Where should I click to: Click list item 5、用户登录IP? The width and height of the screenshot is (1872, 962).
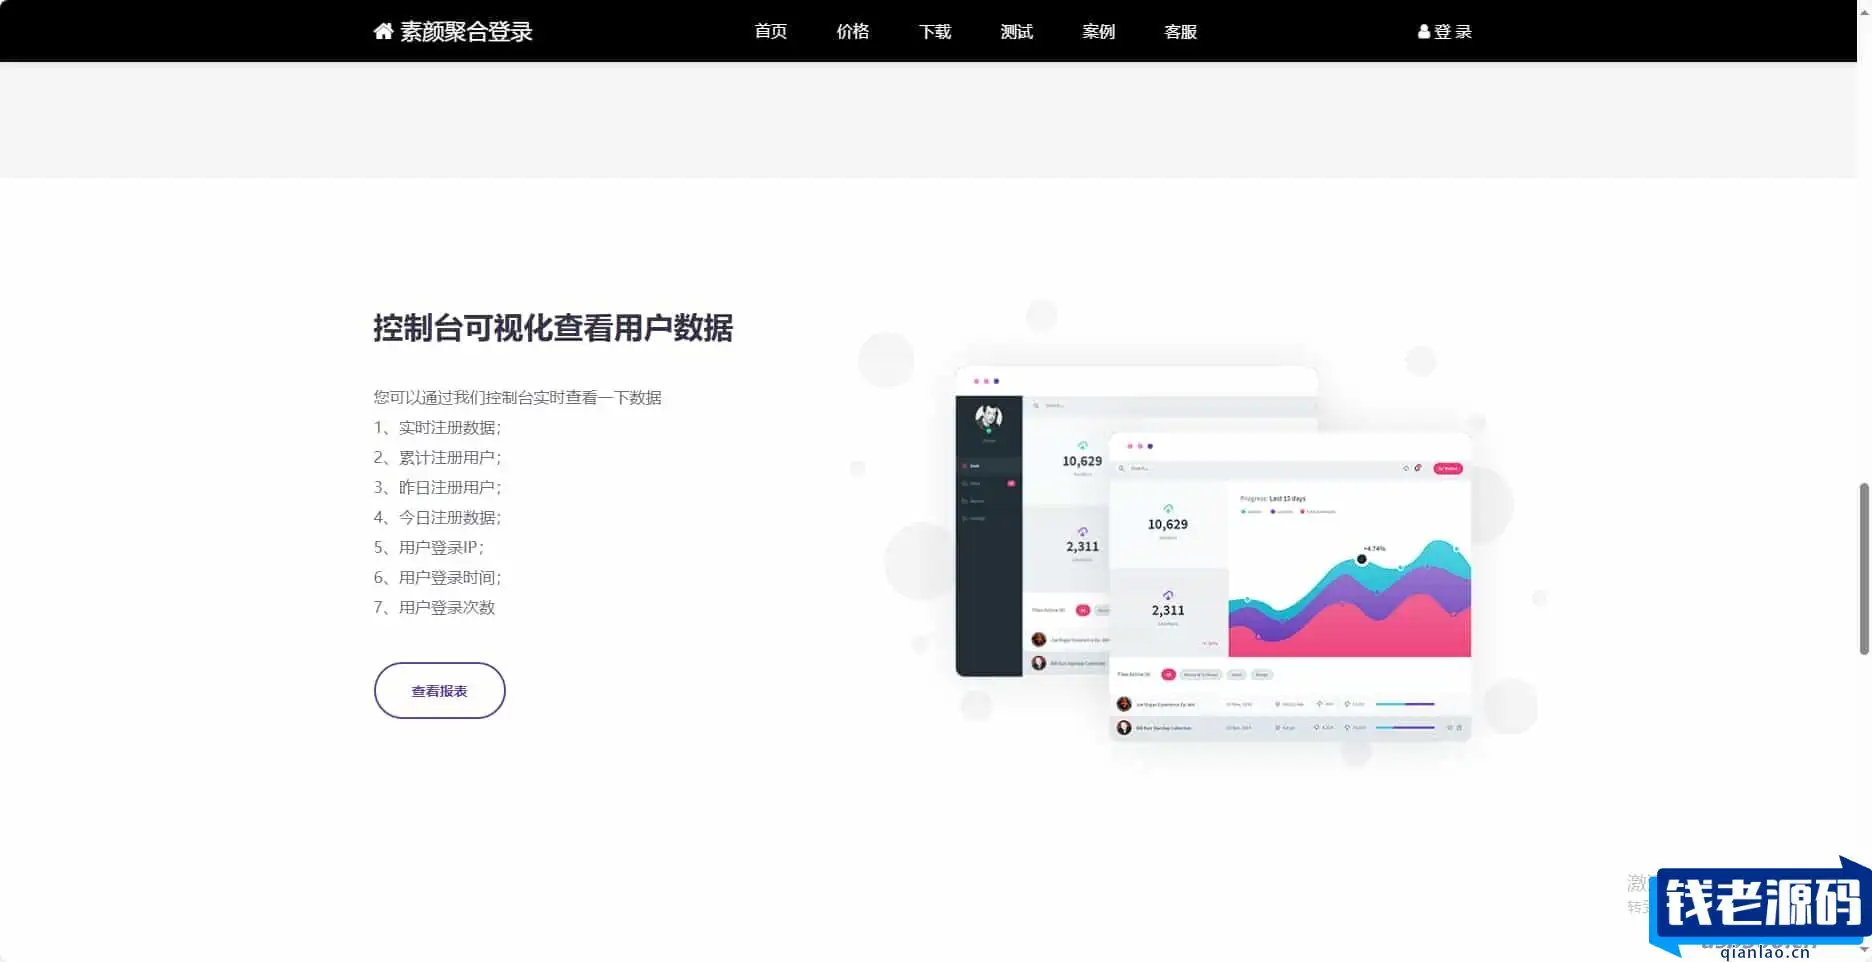428,547
